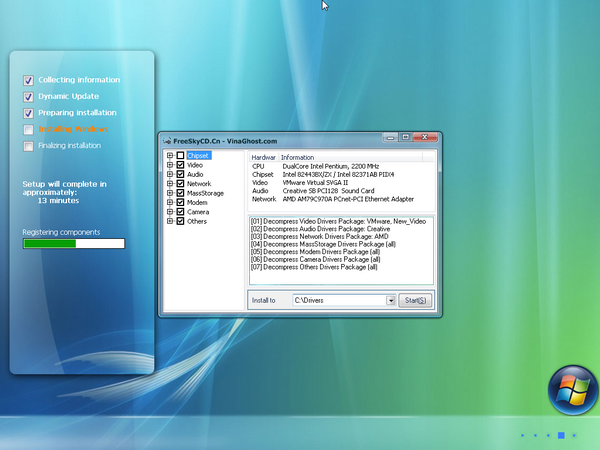The height and width of the screenshot is (450, 600).
Task: Uncheck the MassStorage checkbox
Action: point(180,193)
